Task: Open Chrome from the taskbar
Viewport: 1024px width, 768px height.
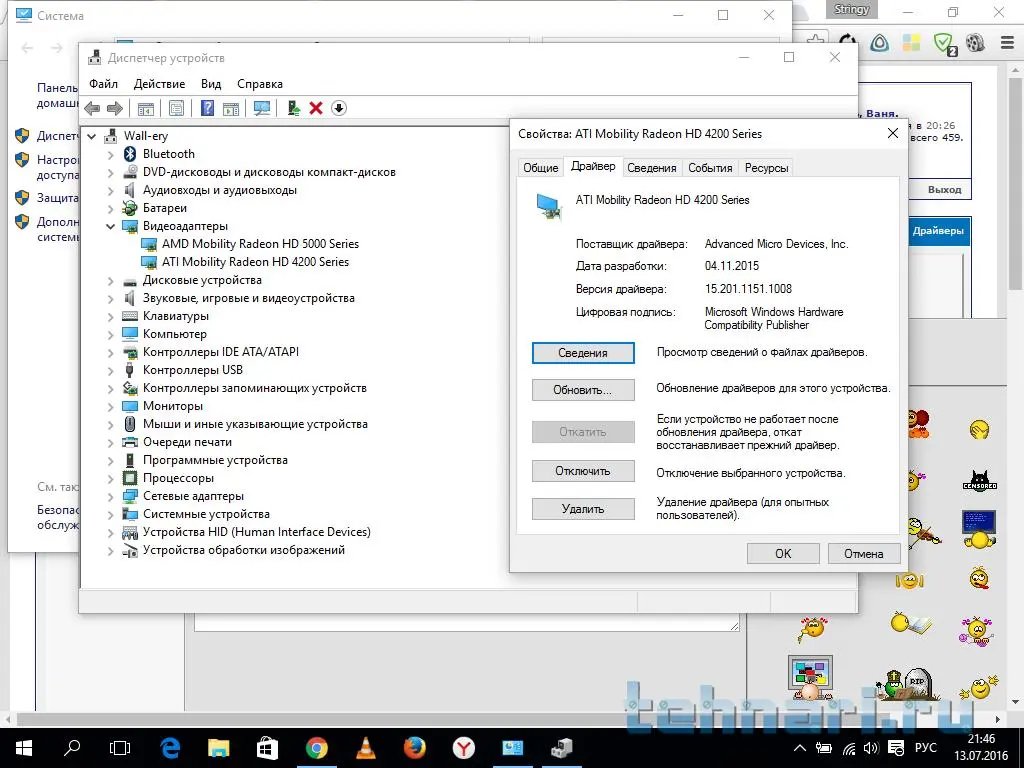Action: pos(316,747)
